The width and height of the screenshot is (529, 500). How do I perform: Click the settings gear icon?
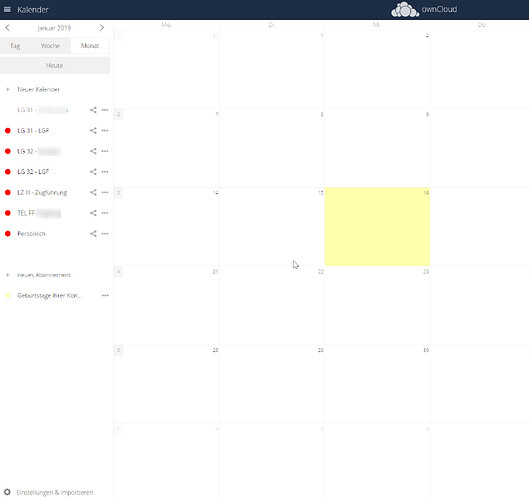point(7,492)
